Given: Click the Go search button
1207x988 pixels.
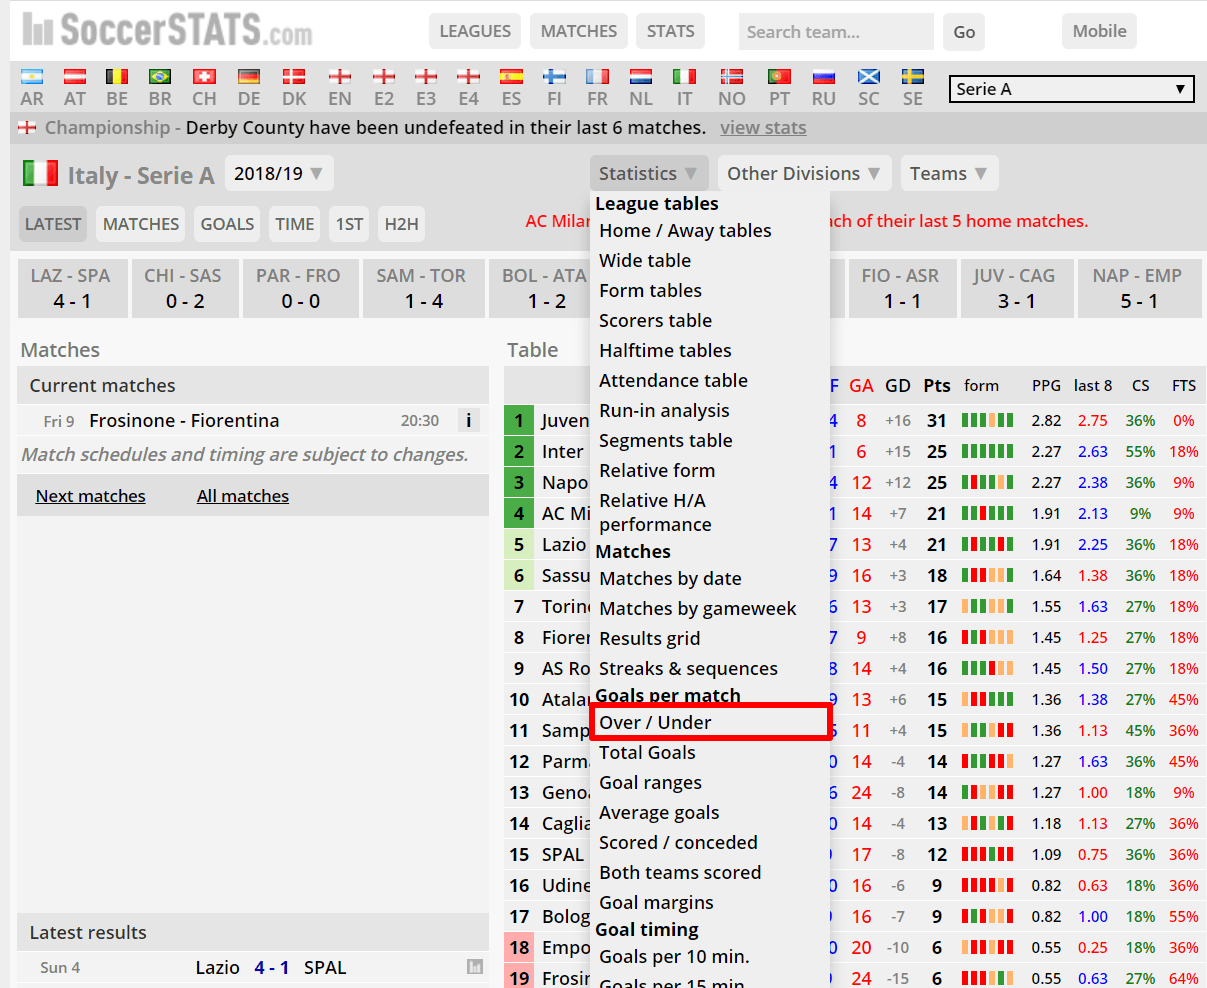Looking at the screenshot, I should (964, 32).
